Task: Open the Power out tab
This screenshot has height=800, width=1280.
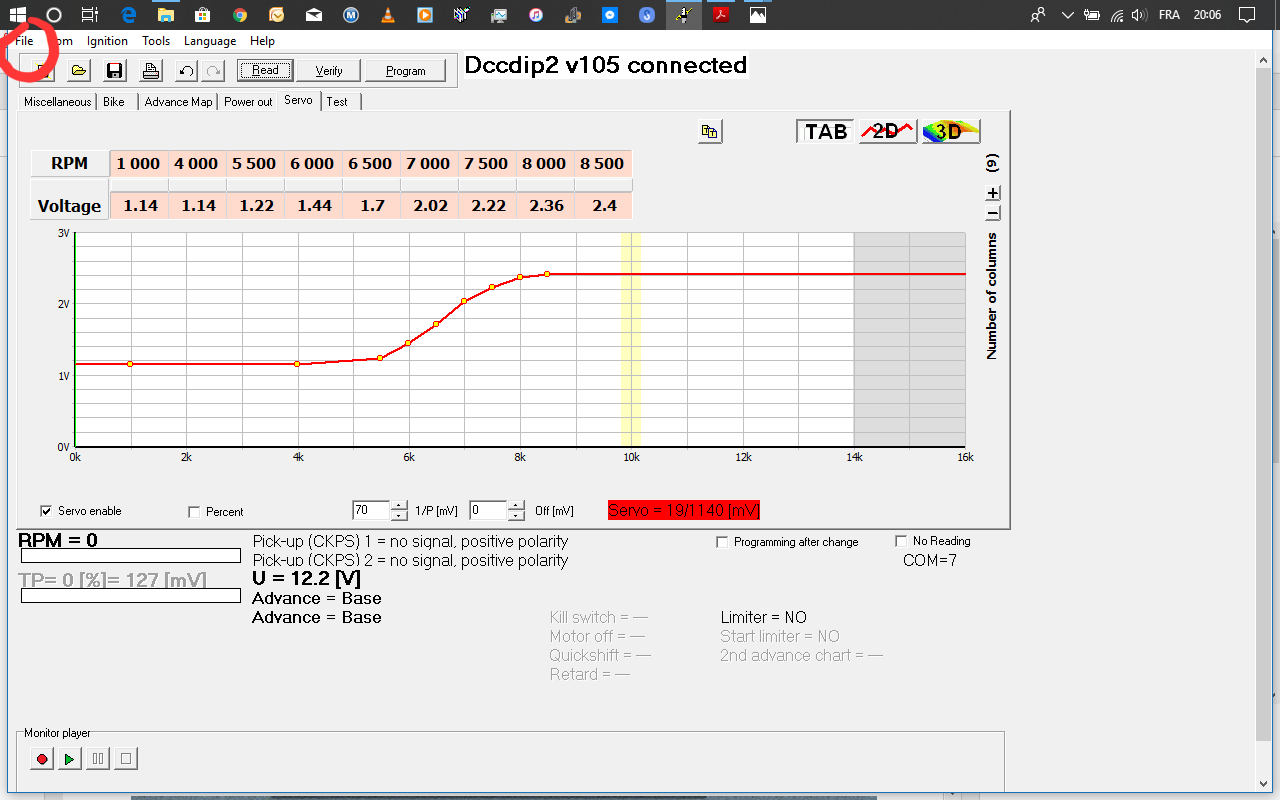Action: click(248, 102)
